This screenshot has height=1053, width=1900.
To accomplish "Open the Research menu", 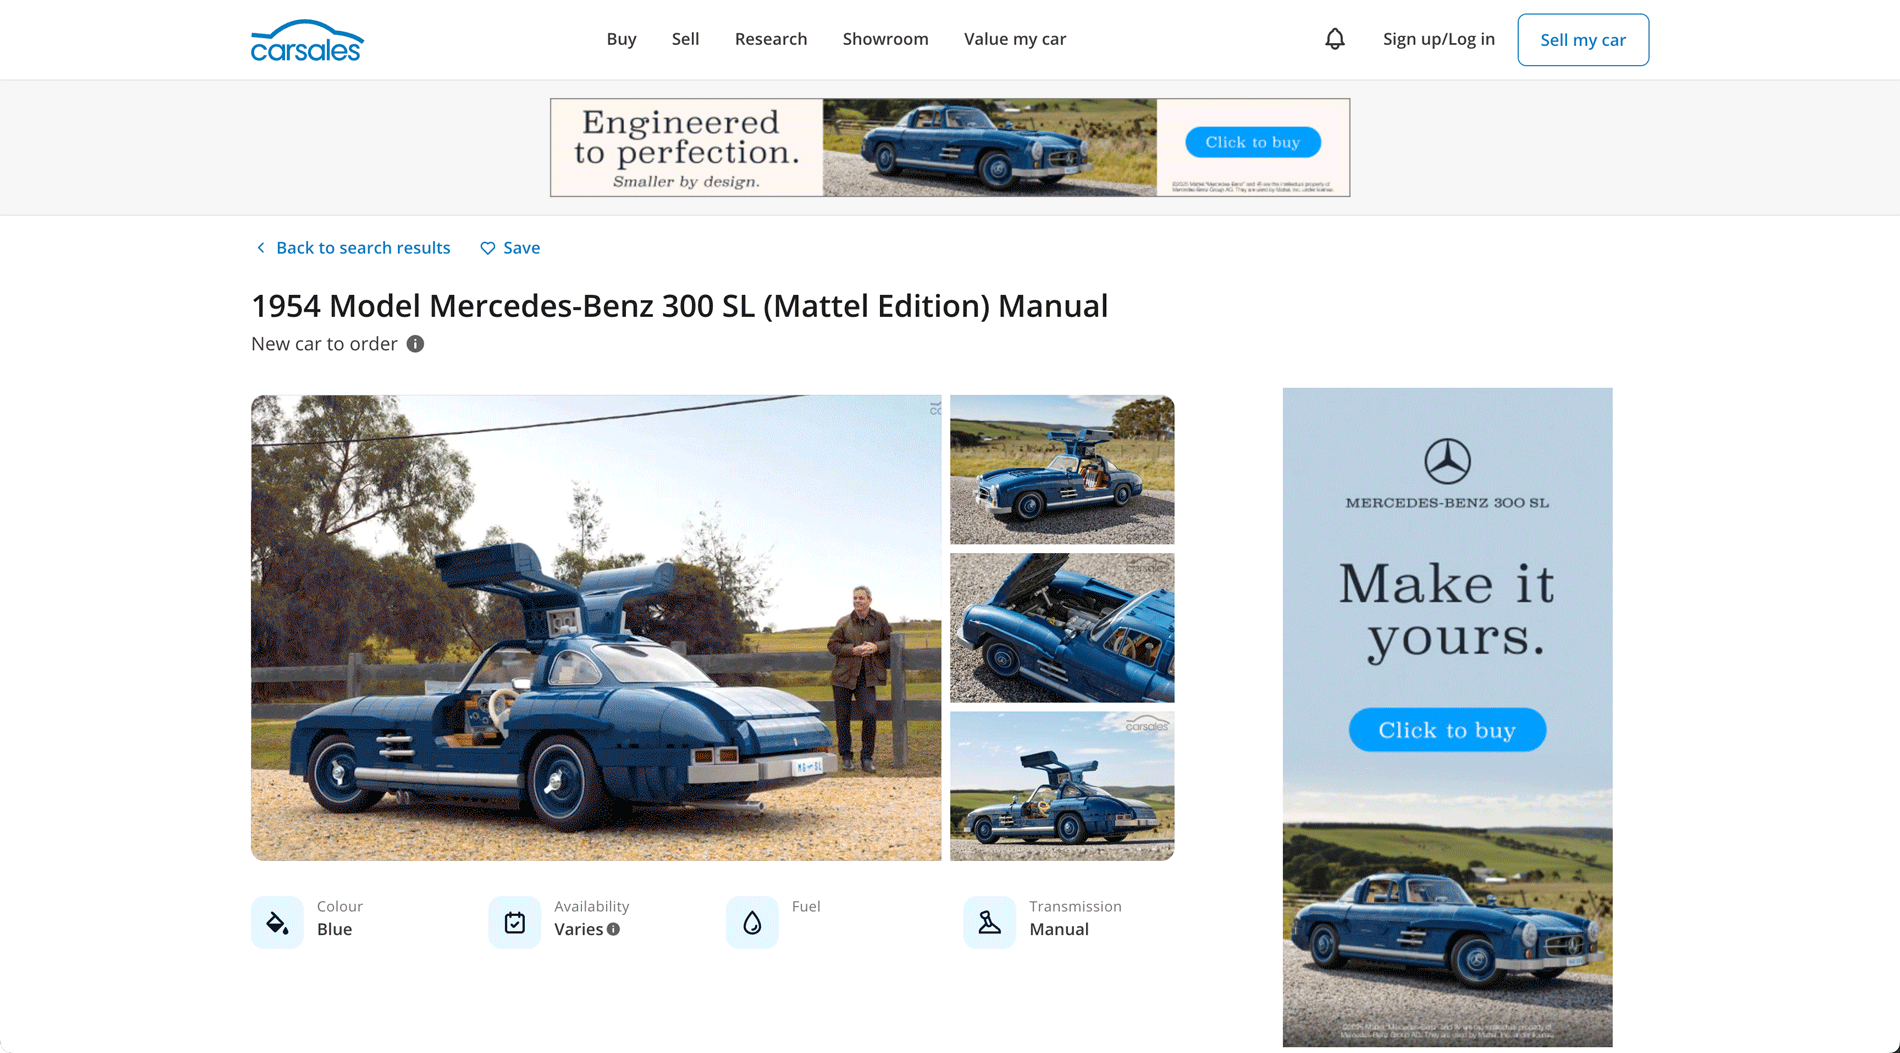I will pyautogui.click(x=771, y=38).
